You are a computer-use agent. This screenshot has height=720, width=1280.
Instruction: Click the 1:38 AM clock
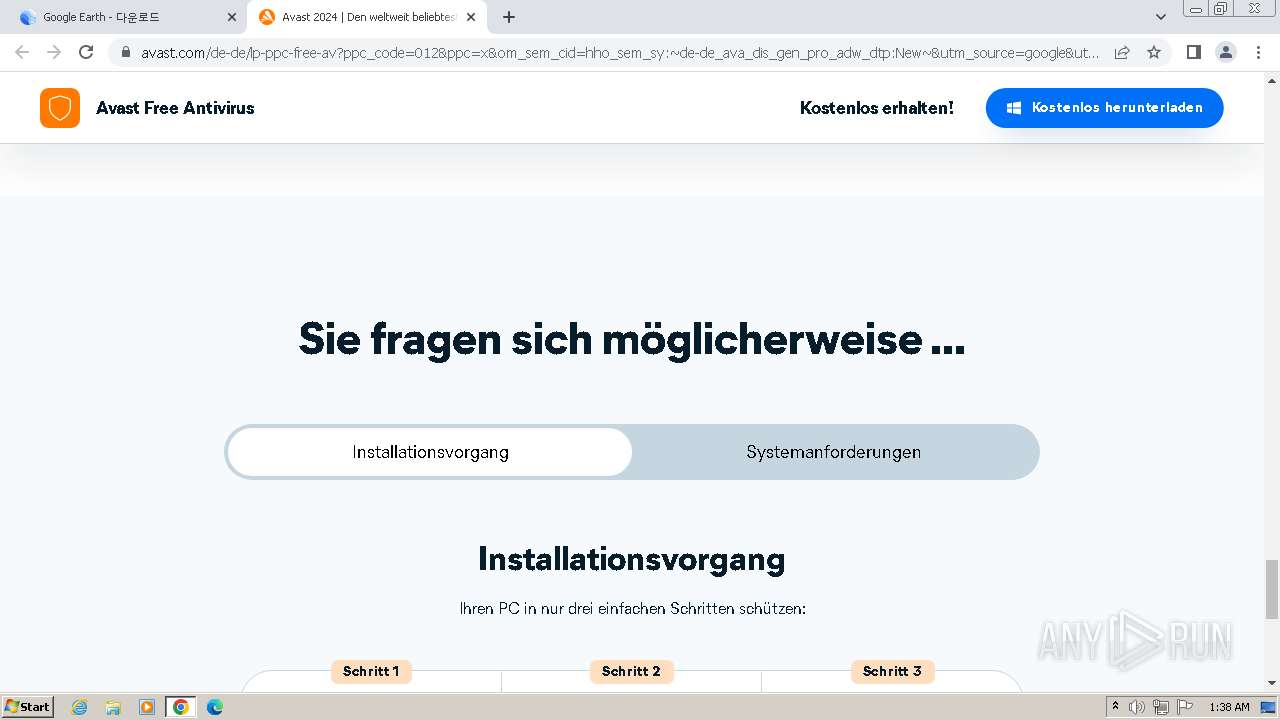[1229, 707]
